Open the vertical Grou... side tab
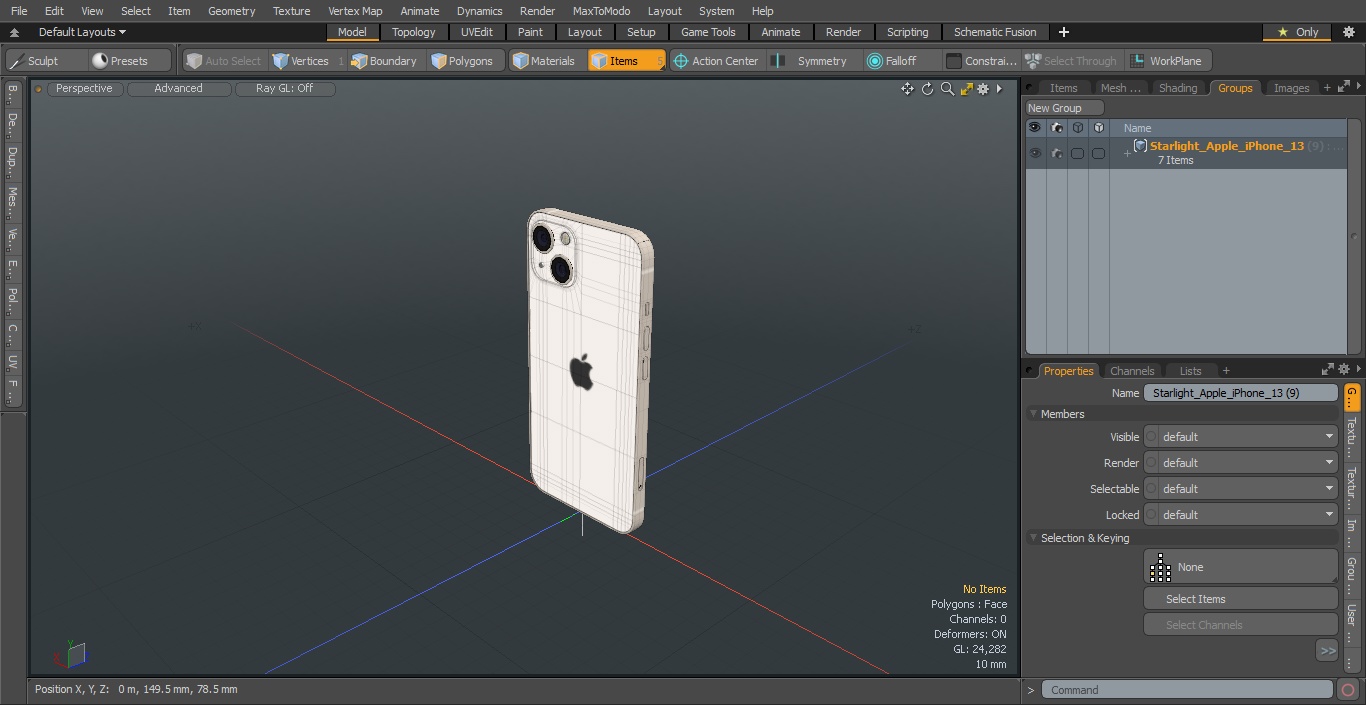This screenshot has height=705, width=1366. 1351,574
